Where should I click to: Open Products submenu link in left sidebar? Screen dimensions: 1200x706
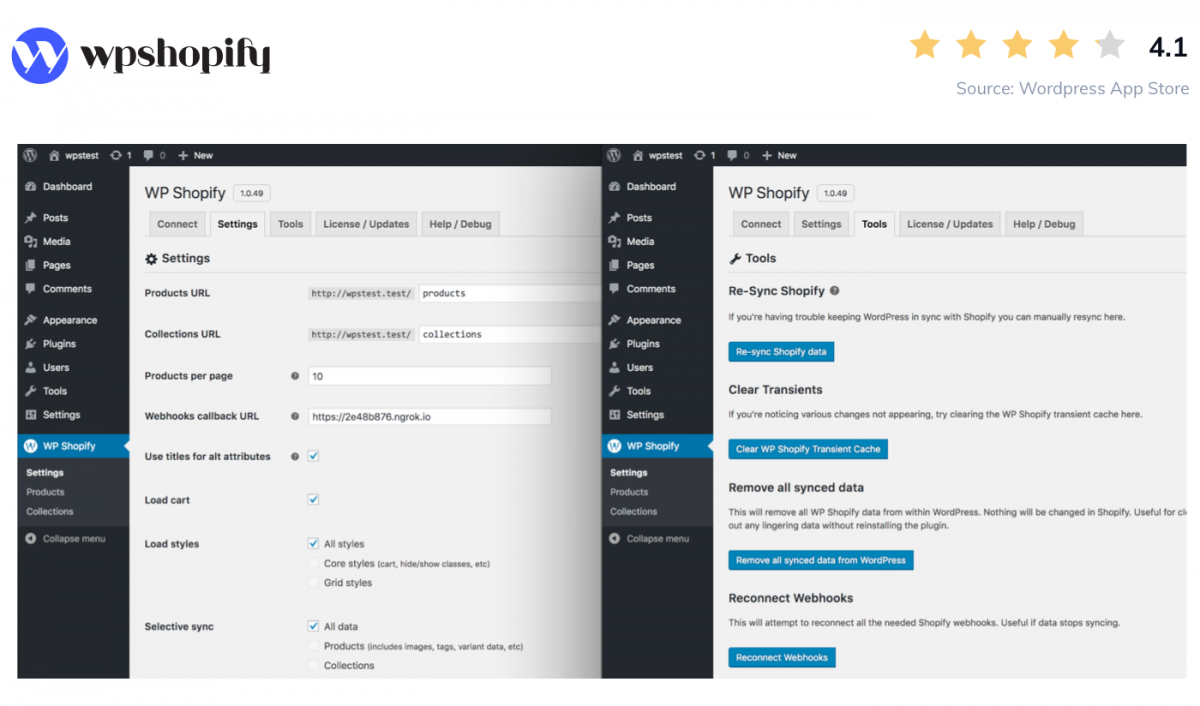click(x=45, y=492)
